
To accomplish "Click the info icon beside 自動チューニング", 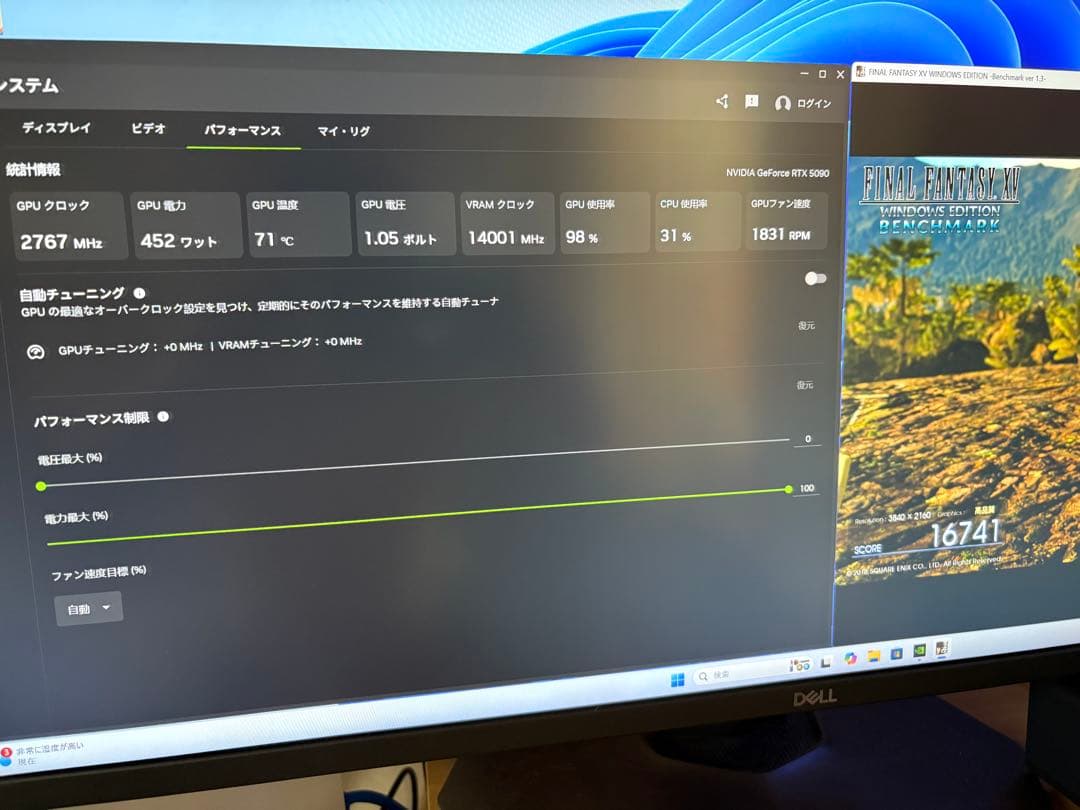I will 139,293.
